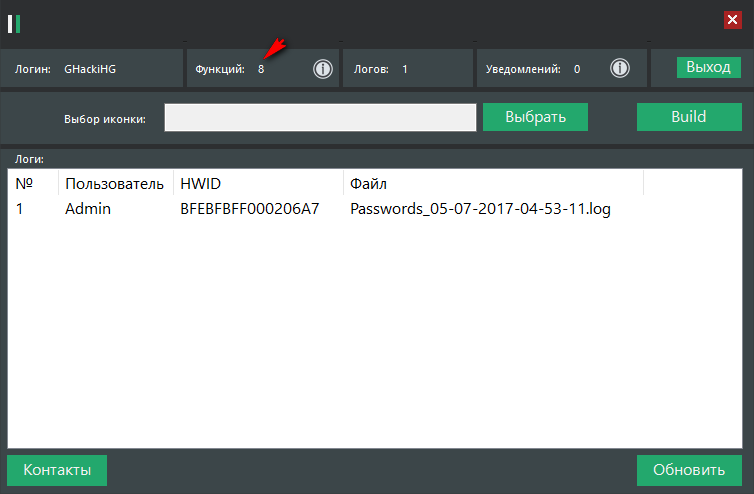Click the Build button
This screenshot has height=494, width=754.
688,117
